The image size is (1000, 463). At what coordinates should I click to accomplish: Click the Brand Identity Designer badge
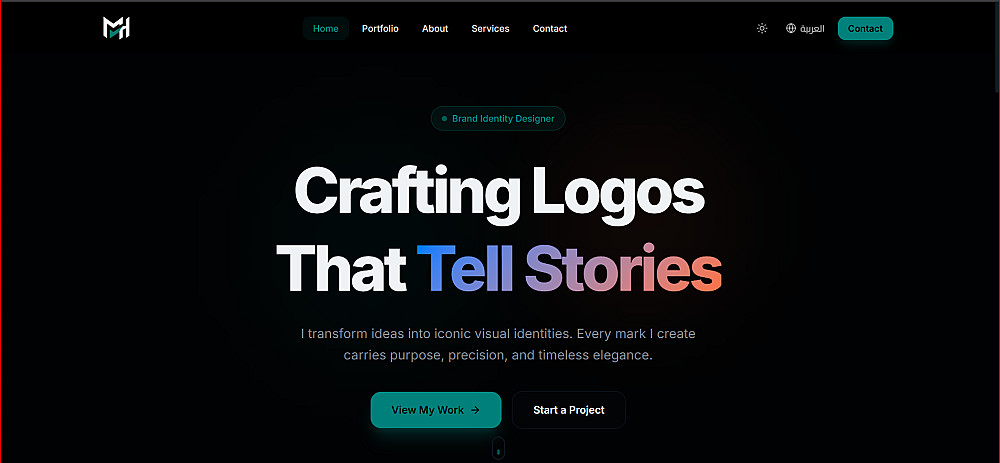tap(498, 119)
